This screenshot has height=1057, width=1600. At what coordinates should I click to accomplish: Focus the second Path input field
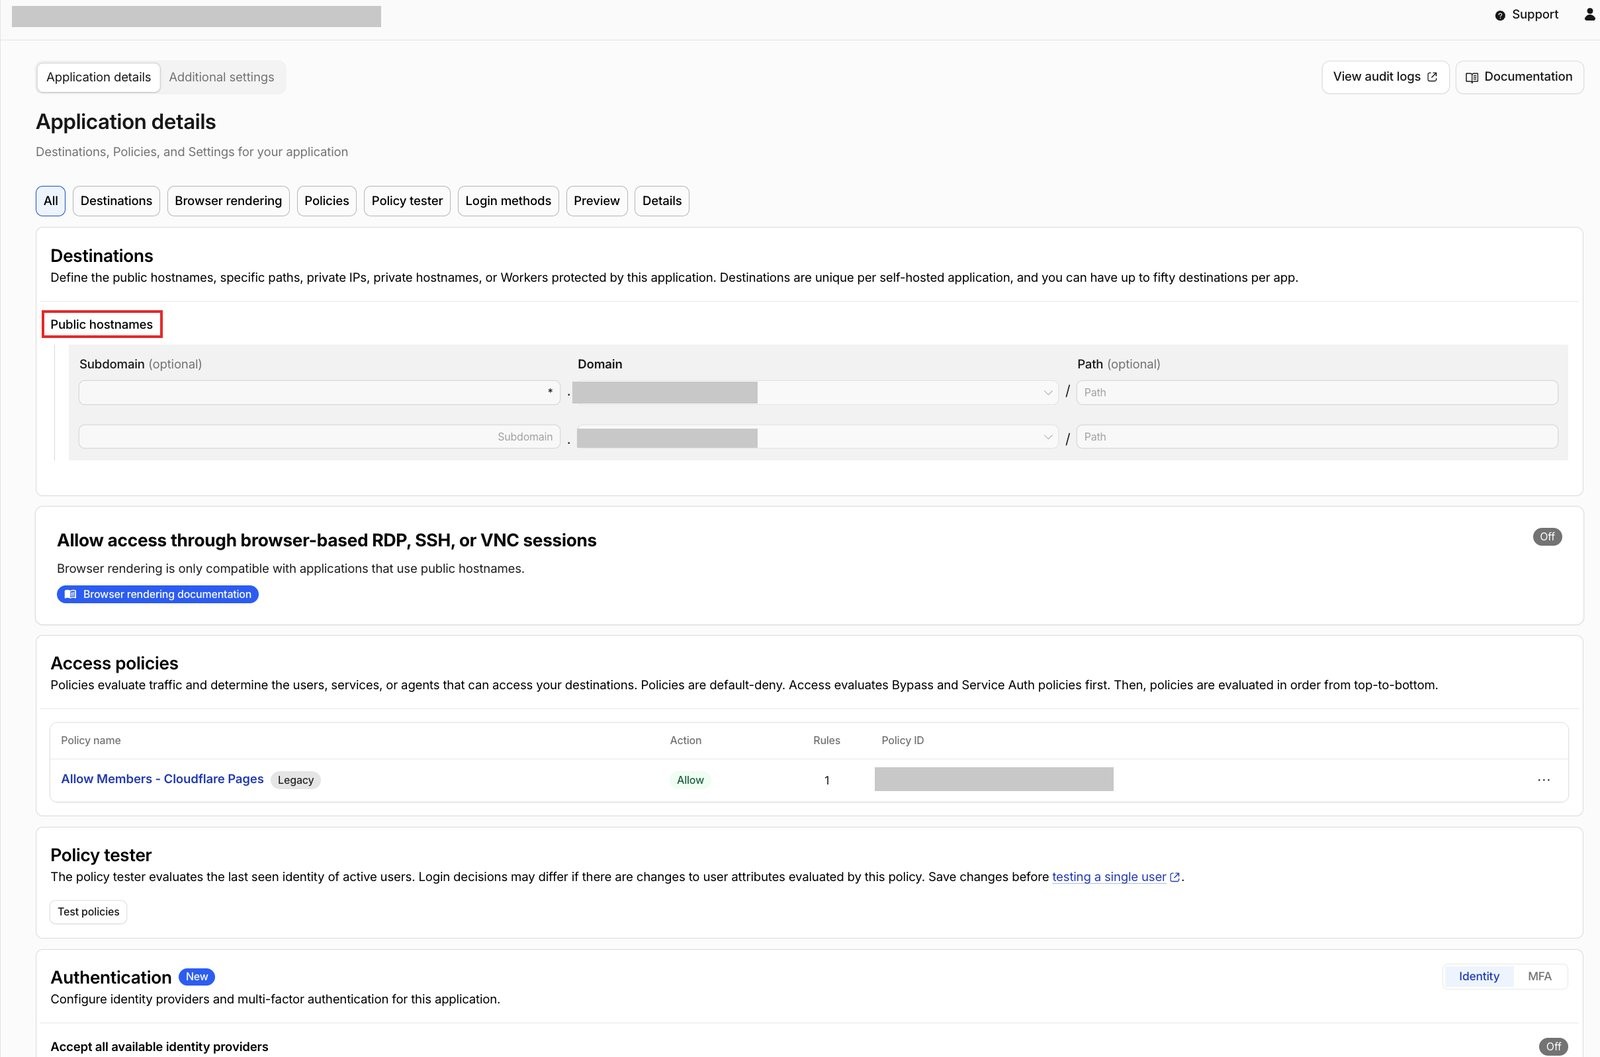pyautogui.click(x=1317, y=437)
